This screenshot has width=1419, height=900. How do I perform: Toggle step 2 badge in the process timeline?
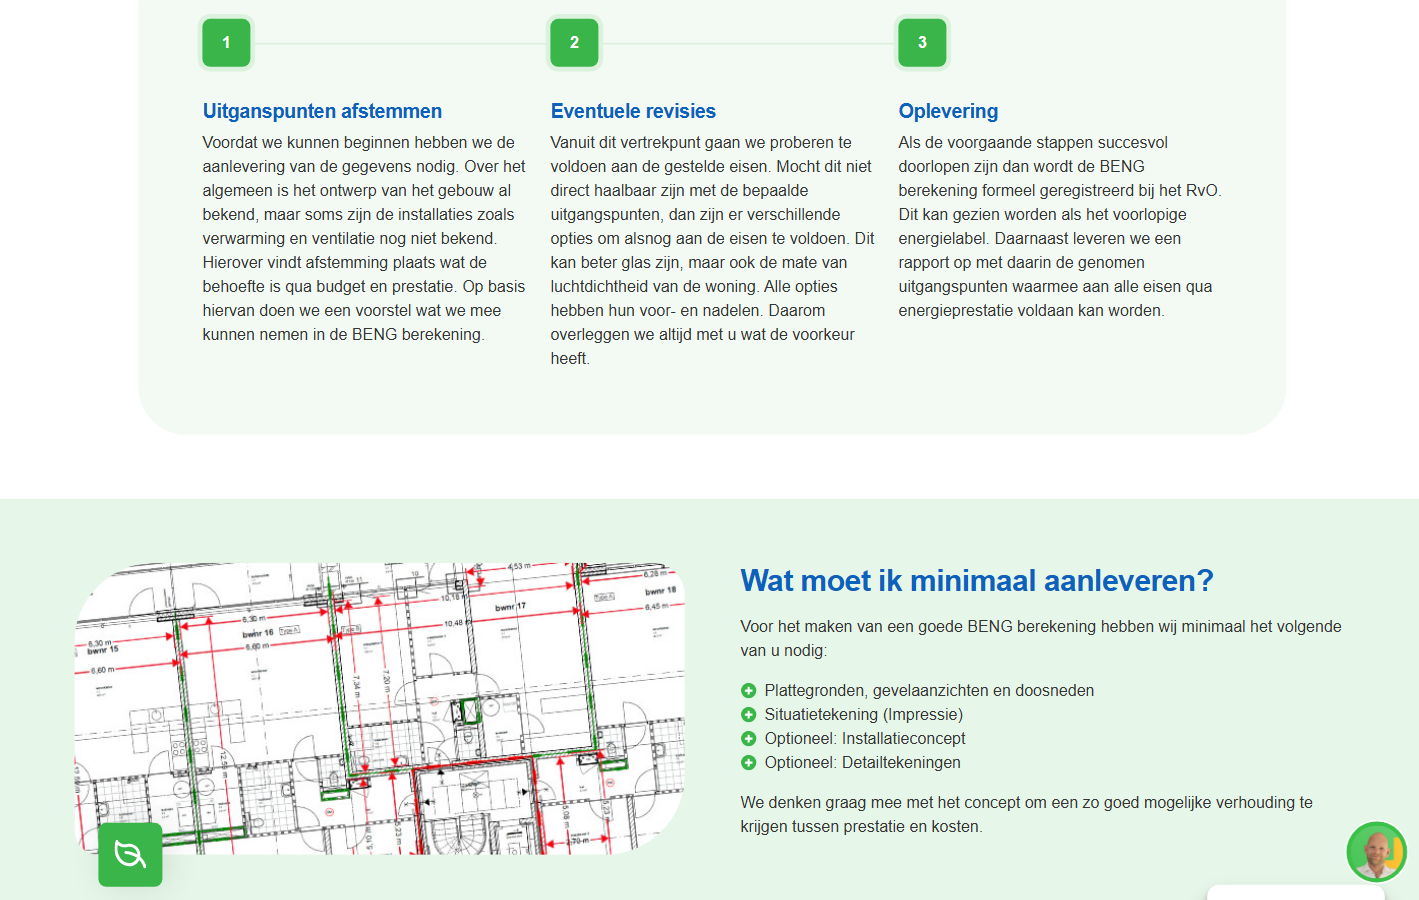click(574, 43)
